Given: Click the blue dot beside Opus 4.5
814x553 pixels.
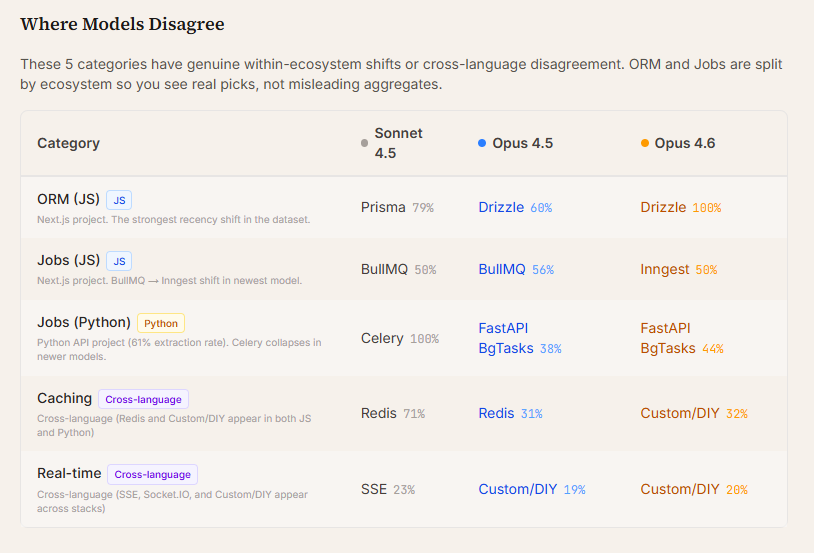Looking at the screenshot, I should 482,143.
